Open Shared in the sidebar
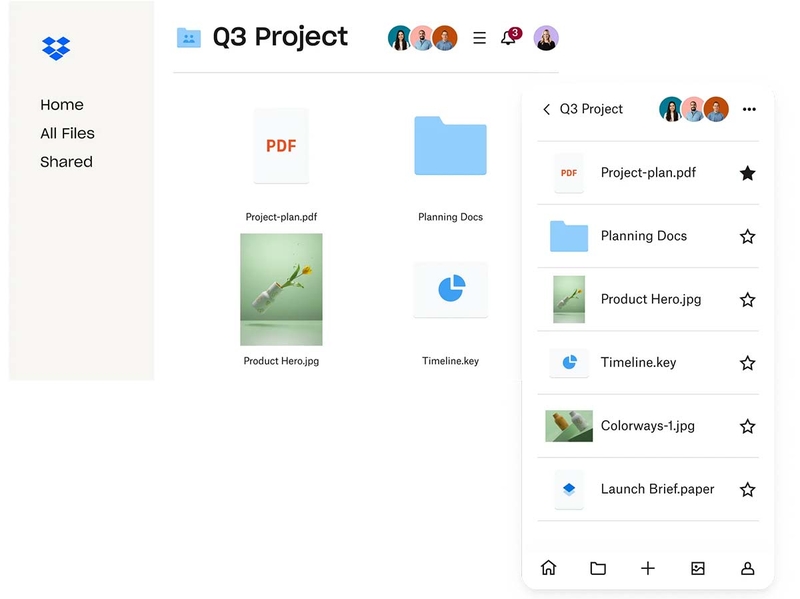The width and height of the screenshot is (800, 599). 66,162
